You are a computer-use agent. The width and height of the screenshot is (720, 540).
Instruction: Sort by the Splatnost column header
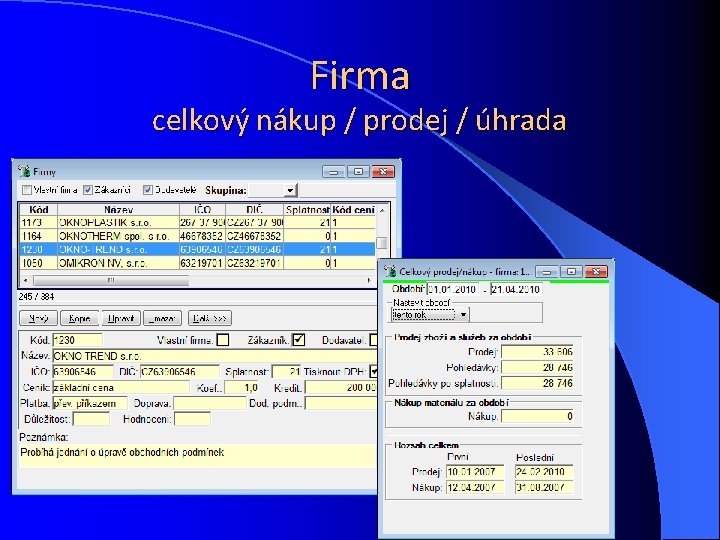pos(307,210)
